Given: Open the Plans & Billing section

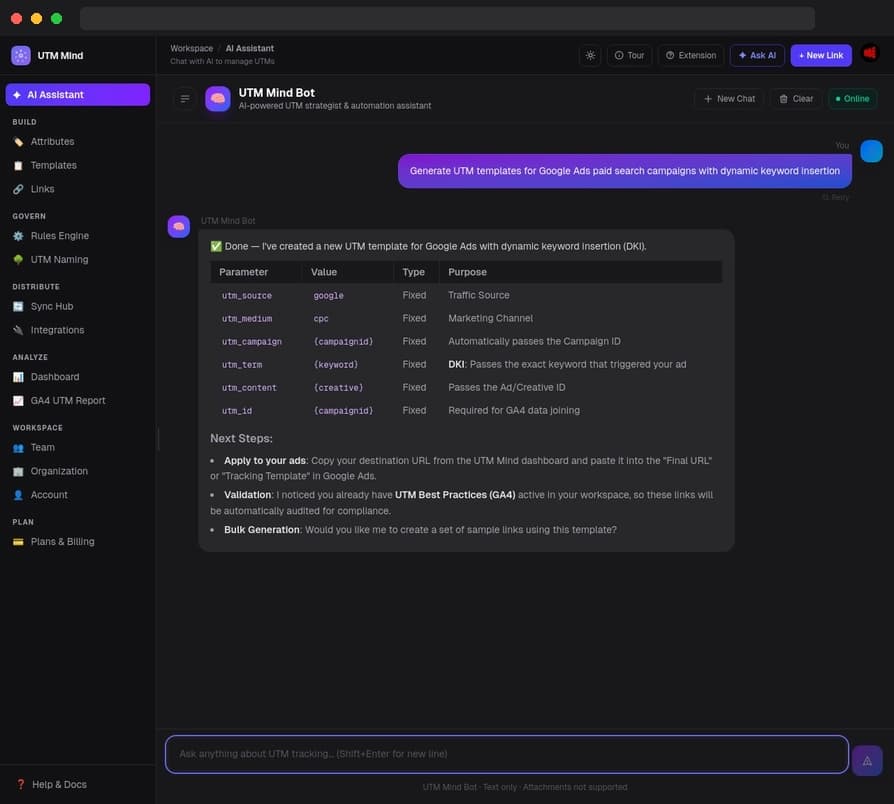Looking at the screenshot, I should click(60, 541).
